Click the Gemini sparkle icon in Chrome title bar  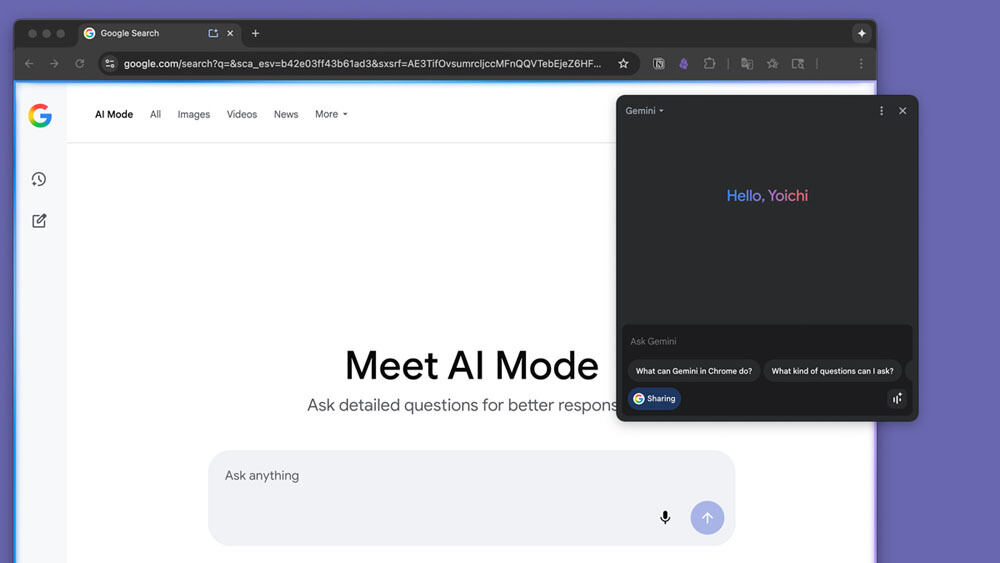862,33
